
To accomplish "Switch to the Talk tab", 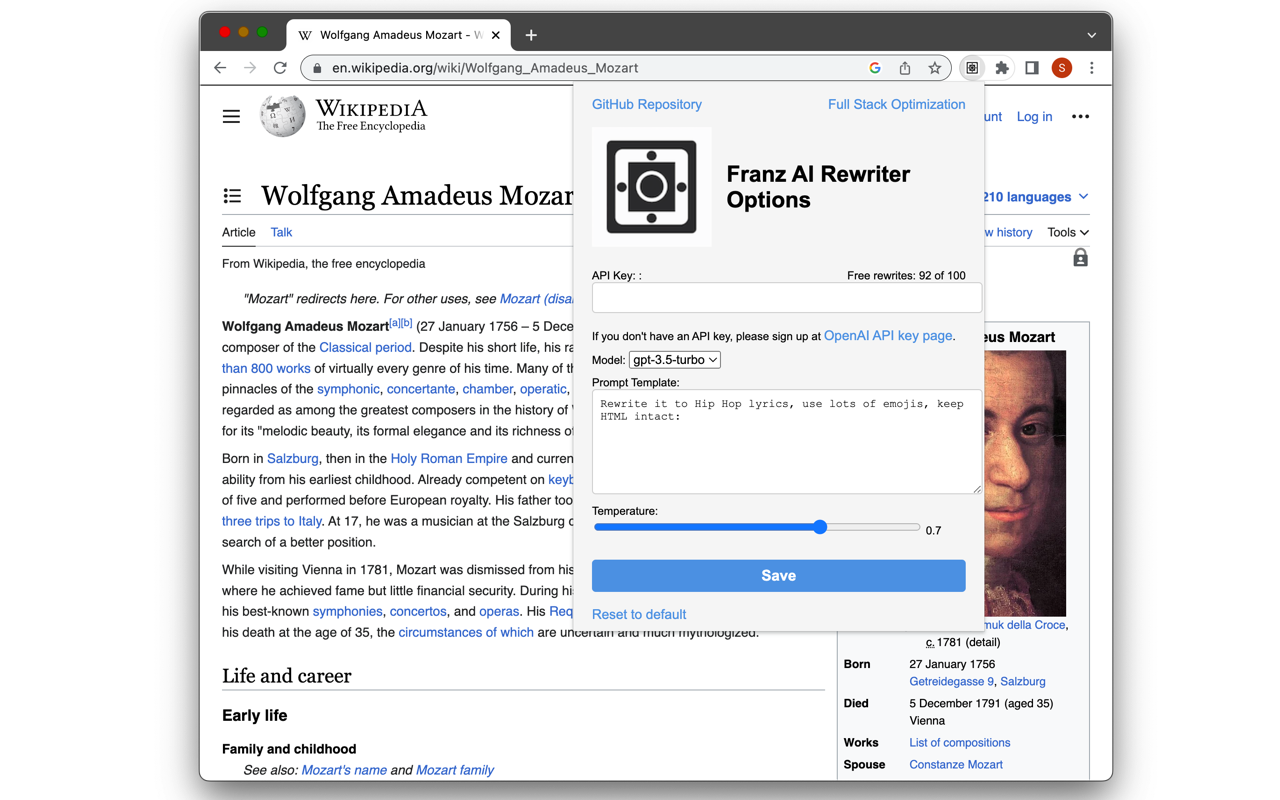I will (x=281, y=232).
